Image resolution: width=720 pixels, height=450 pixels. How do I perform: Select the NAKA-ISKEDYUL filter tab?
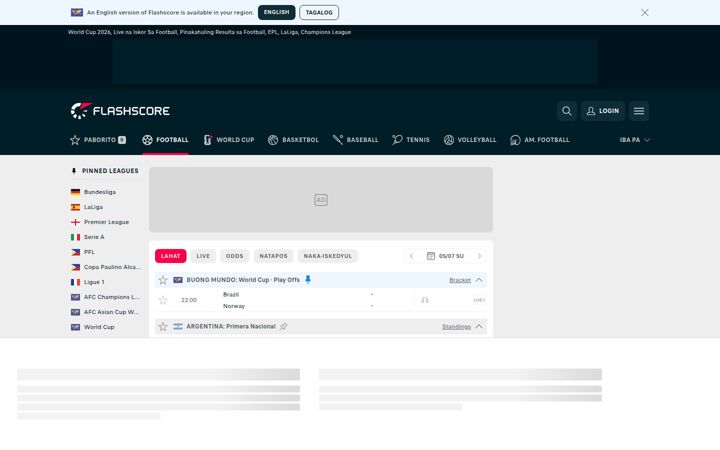[327, 256]
